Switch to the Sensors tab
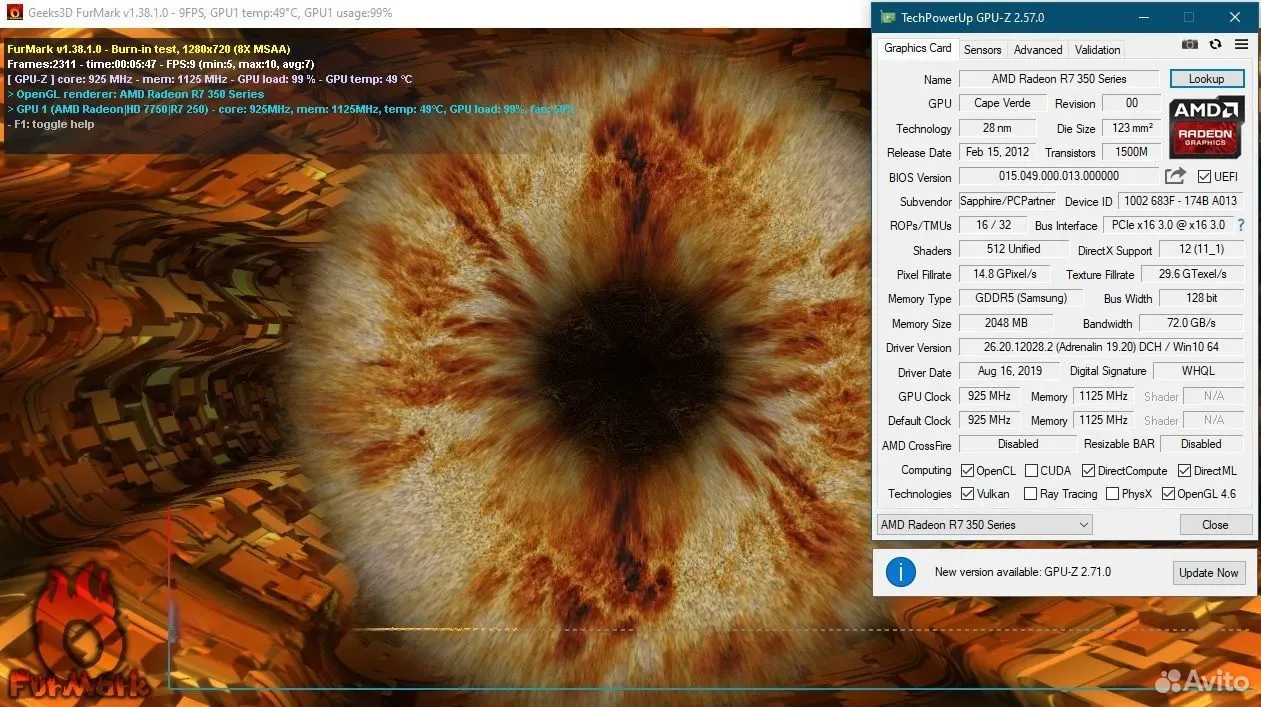 click(x=982, y=50)
